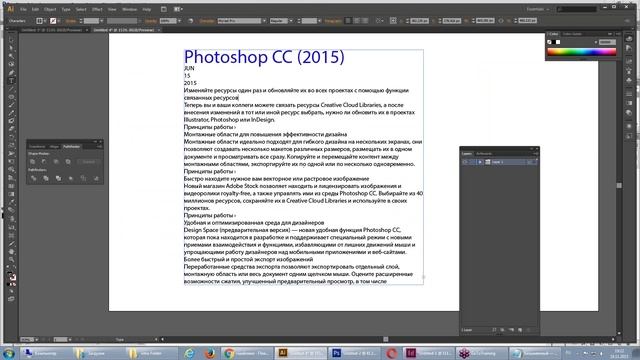Click the Paragraph link in control bar

[x=333, y=21]
